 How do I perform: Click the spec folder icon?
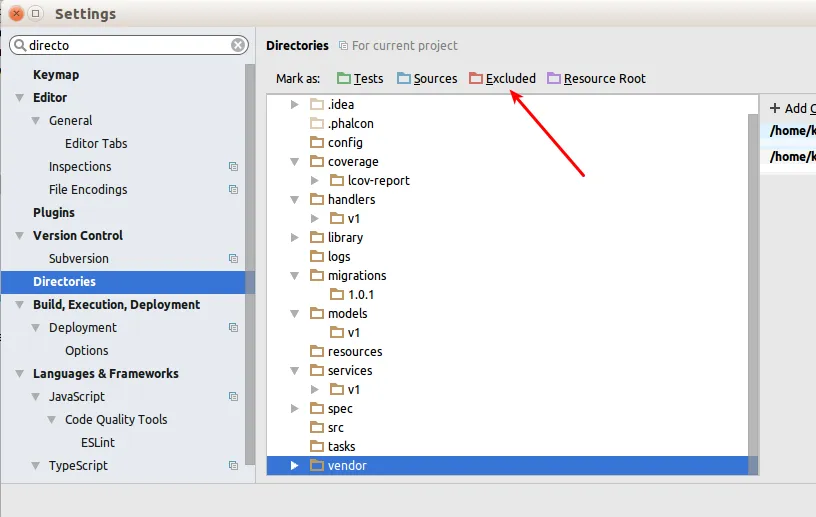(317, 408)
